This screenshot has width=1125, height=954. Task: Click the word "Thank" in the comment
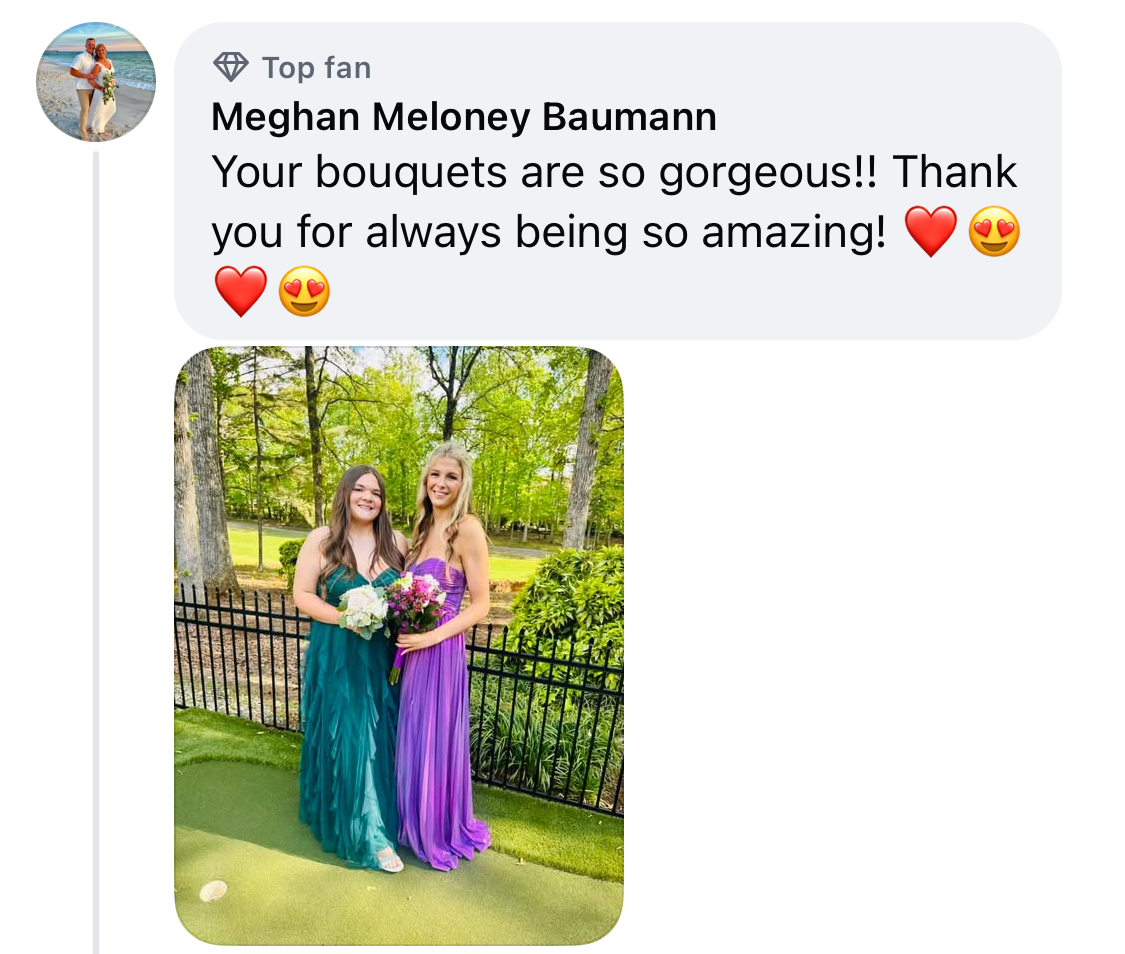[x=954, y=171]
